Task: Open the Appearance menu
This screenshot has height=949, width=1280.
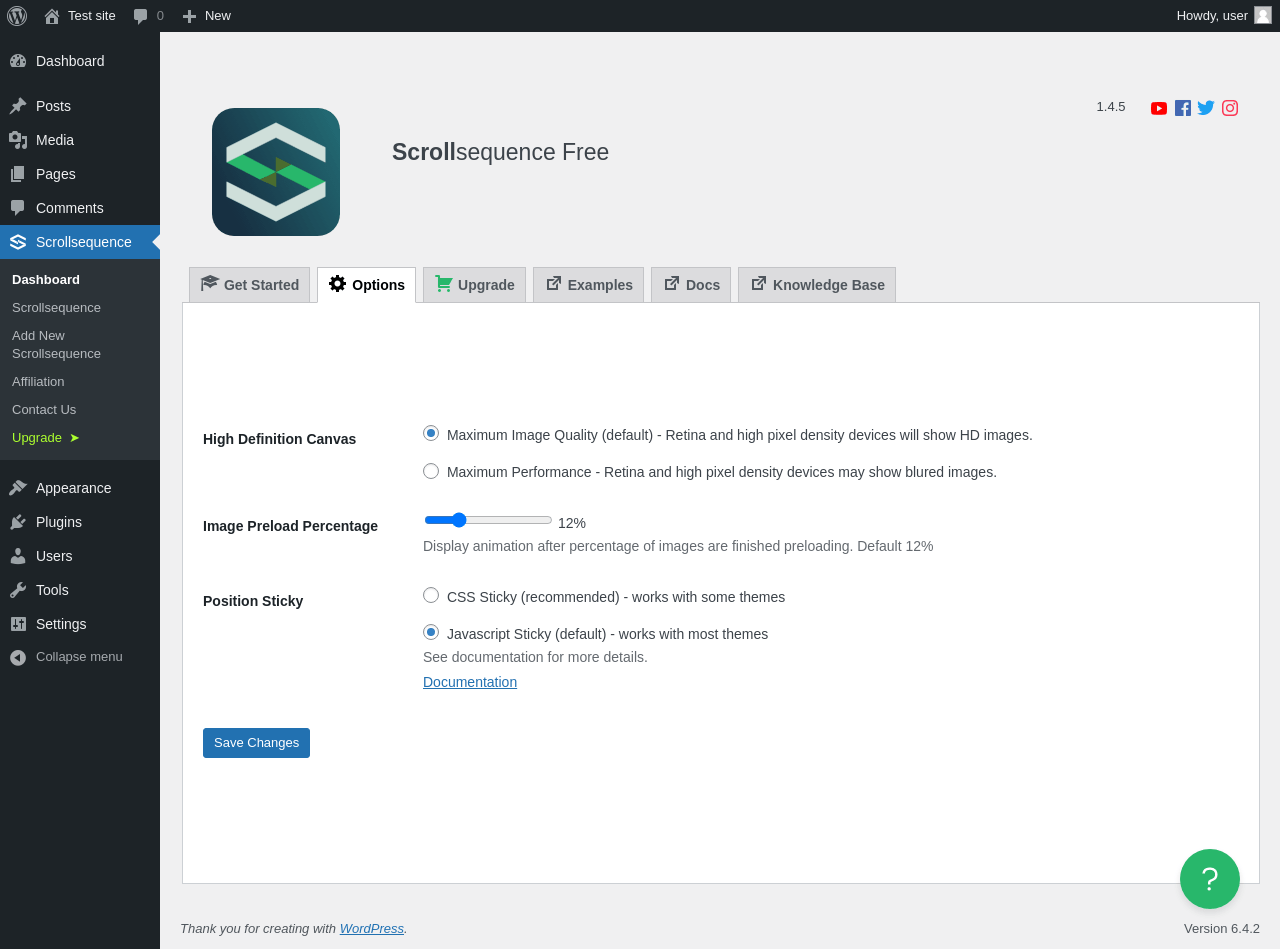Action: (x=80, y=488)
